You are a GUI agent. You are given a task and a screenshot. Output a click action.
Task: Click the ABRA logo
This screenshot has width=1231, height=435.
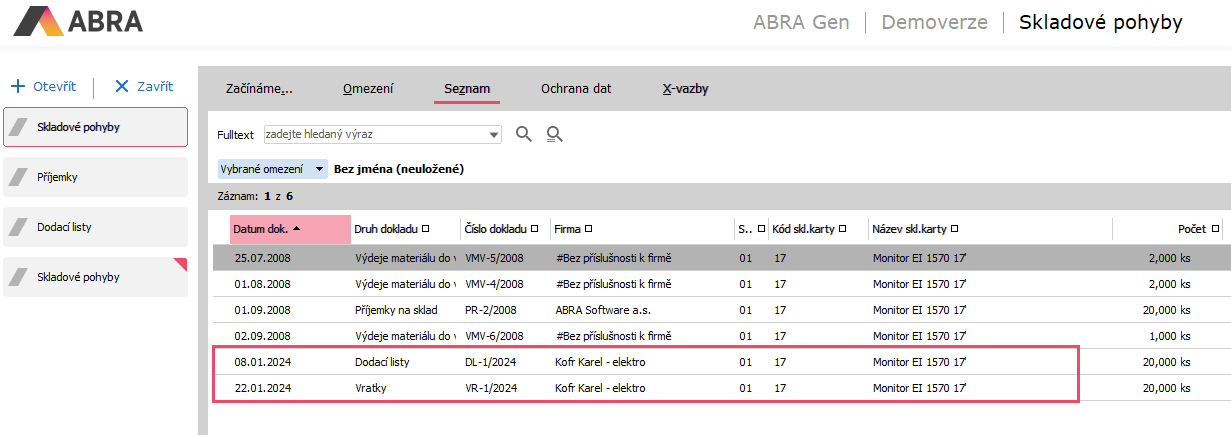coord(79,22)
